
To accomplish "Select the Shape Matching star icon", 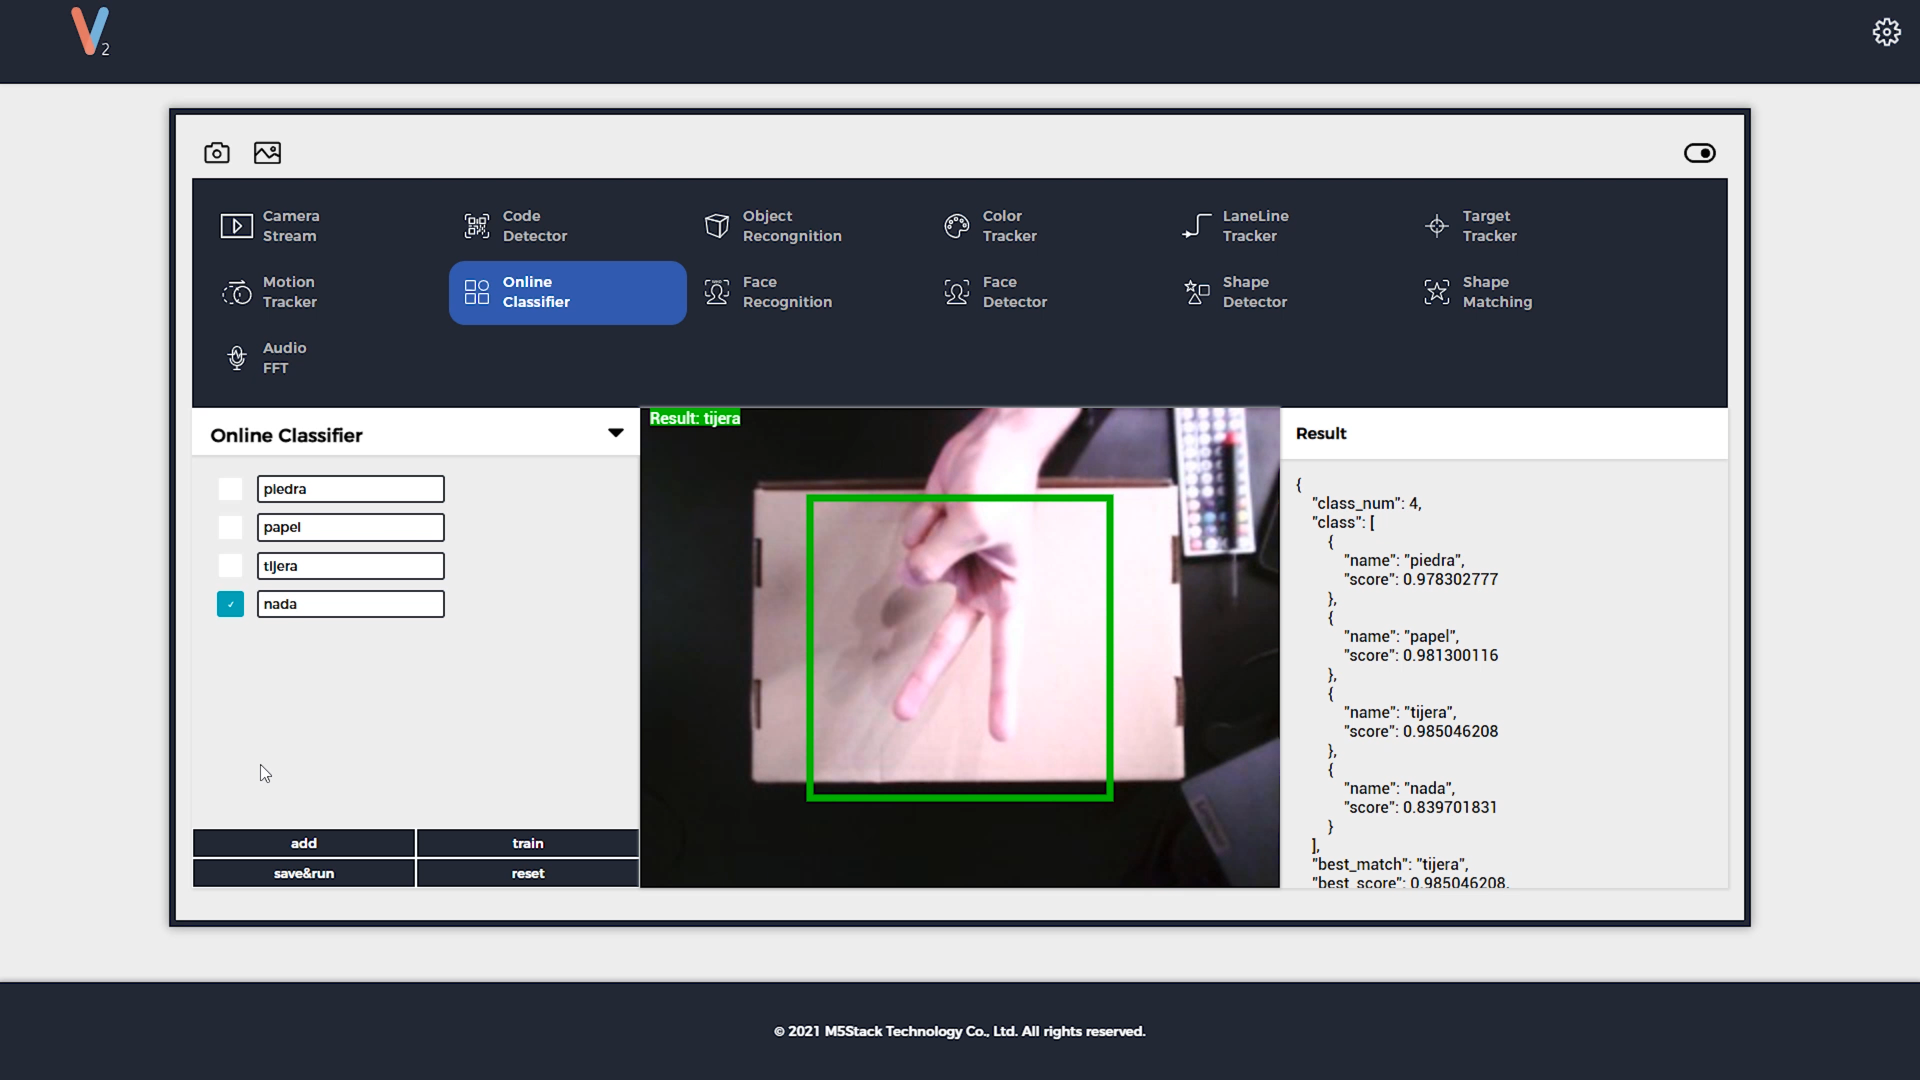I will [x=1436, y=292].
